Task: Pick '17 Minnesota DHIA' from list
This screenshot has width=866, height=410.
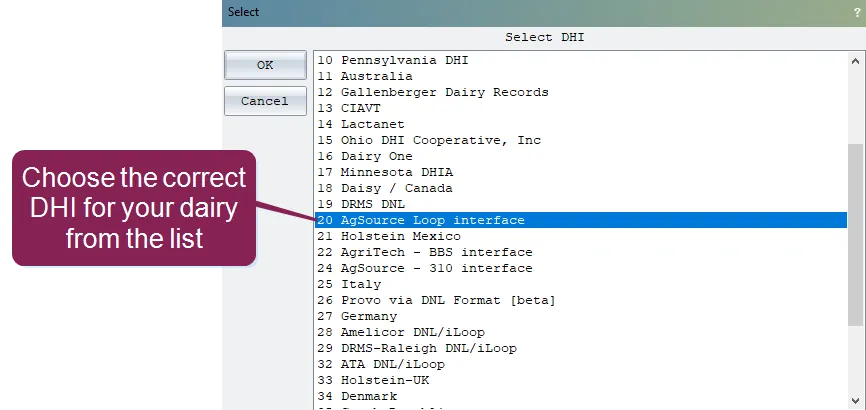Action: [x=581, y=172]
